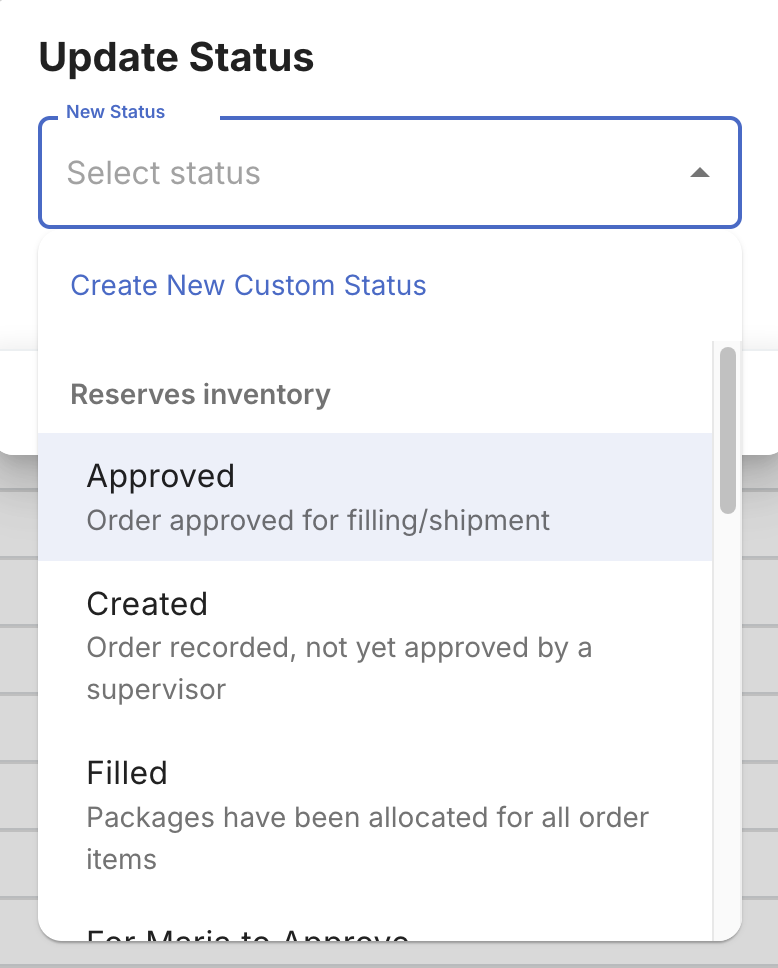Image resolution: width=778 pixels, height=968 pixels.
Task: Click the New Status field label
Action: pyautogui.click(x=115, y=112)
